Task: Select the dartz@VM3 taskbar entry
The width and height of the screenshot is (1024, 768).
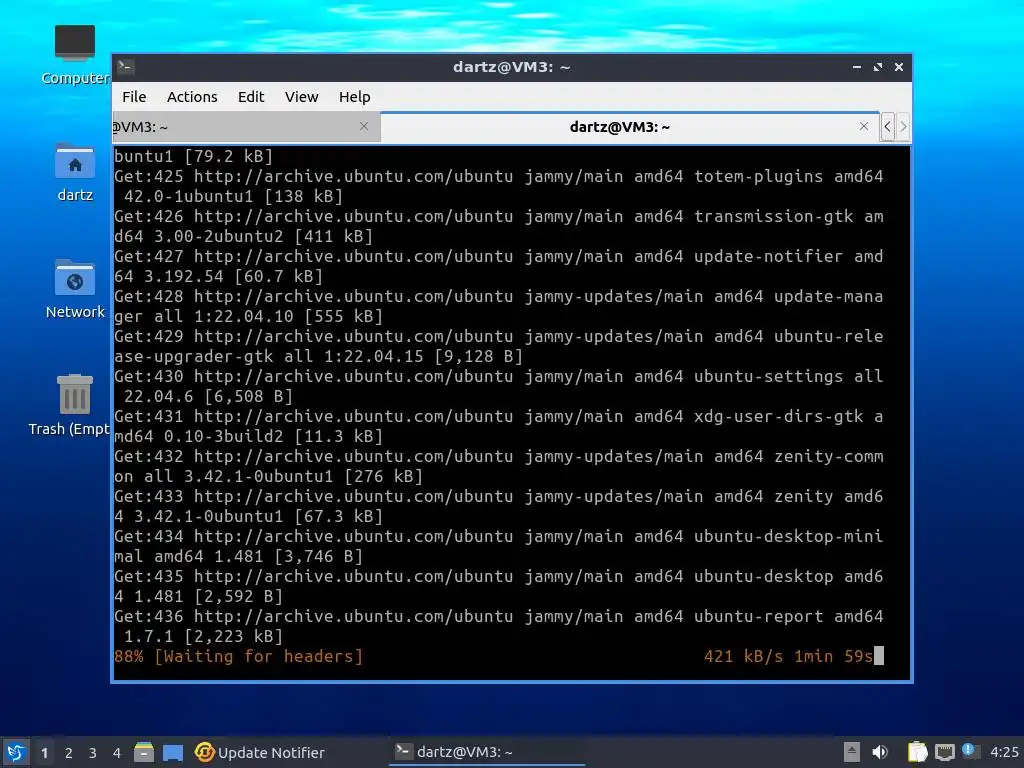Action: tap(487, 752)
